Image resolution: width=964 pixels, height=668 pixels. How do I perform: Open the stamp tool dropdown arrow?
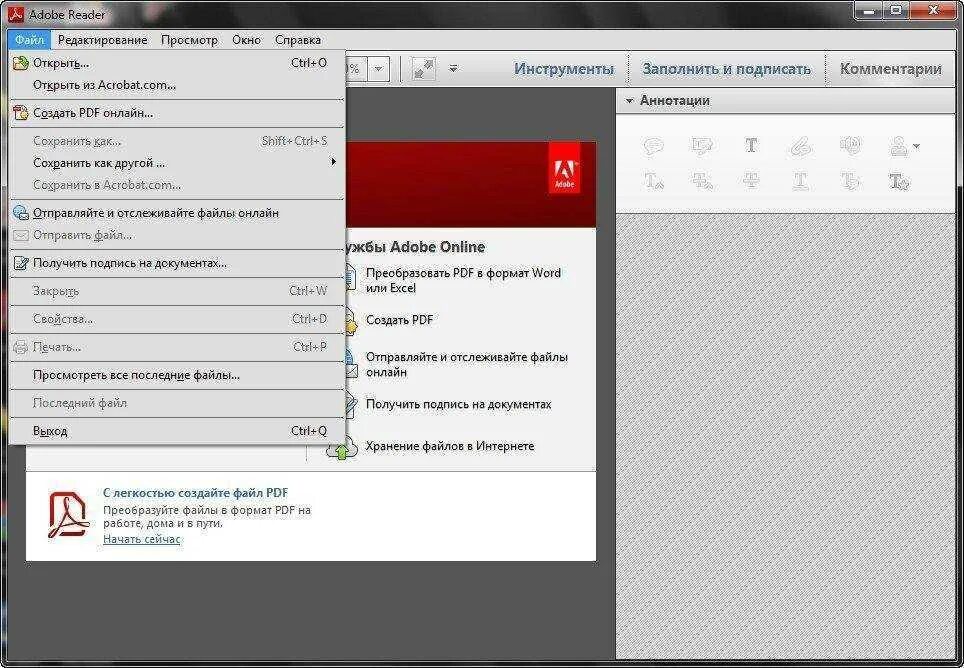(x=917, y=146)
